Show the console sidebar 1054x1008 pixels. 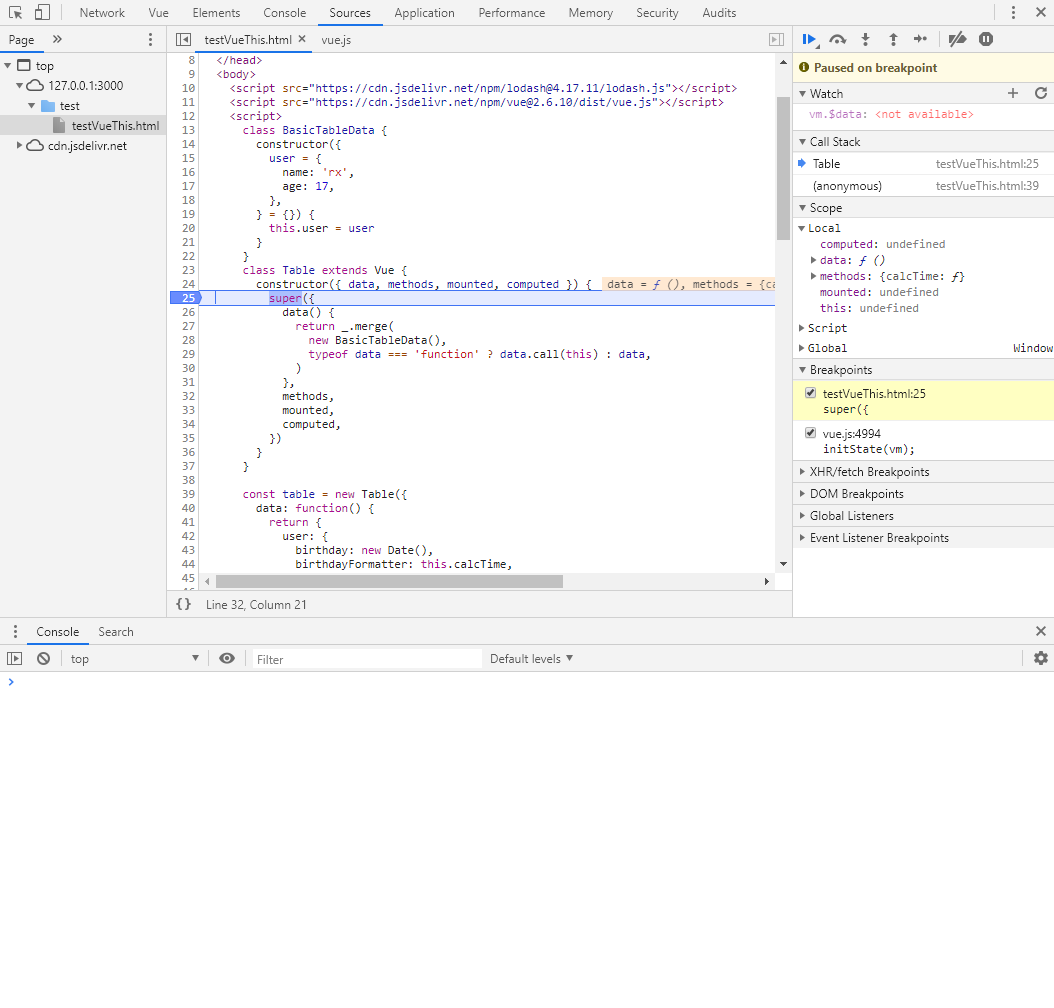pyautogui.click(x=15, y=659)
